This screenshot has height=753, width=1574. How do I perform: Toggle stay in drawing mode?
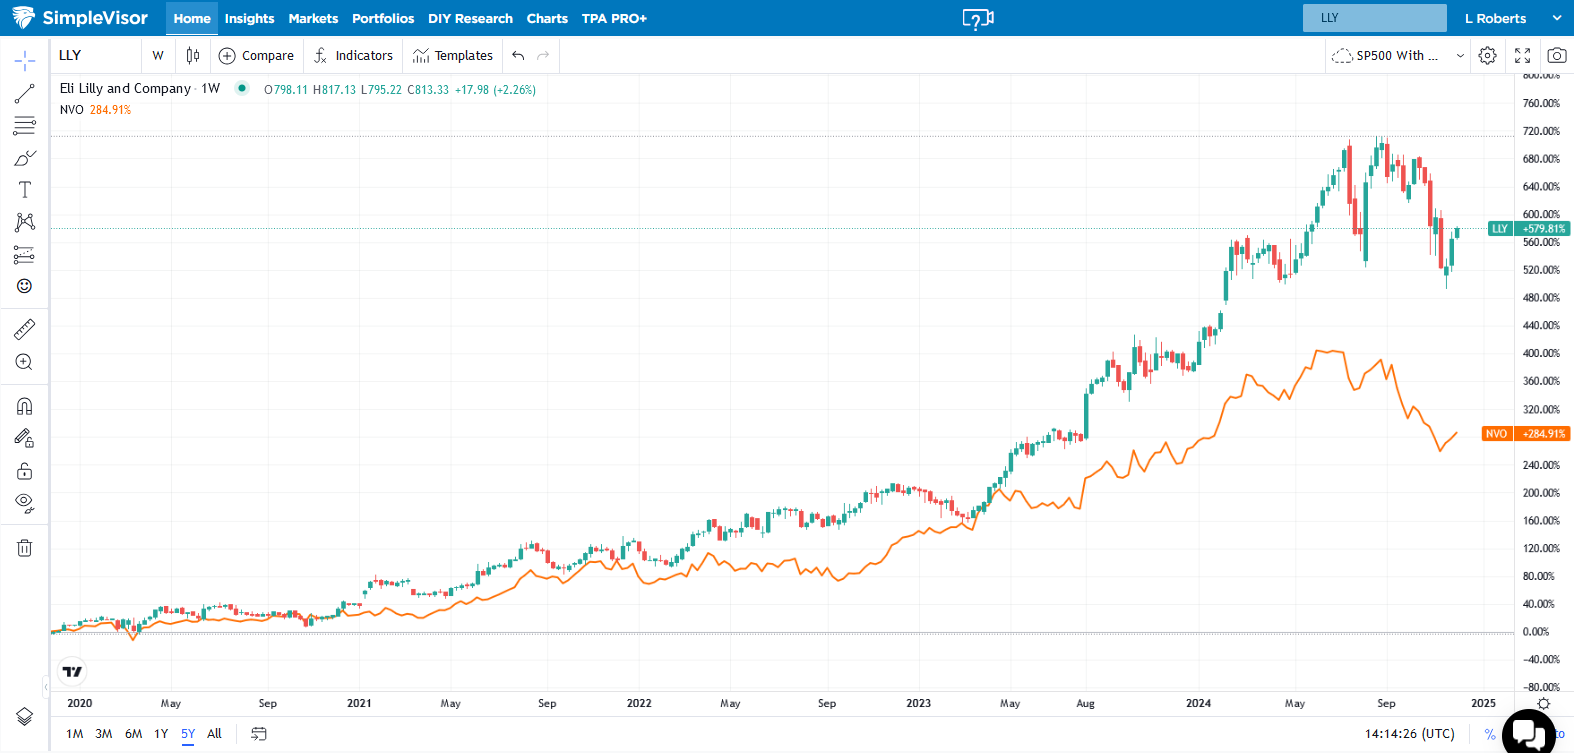[x=25, y=438]
